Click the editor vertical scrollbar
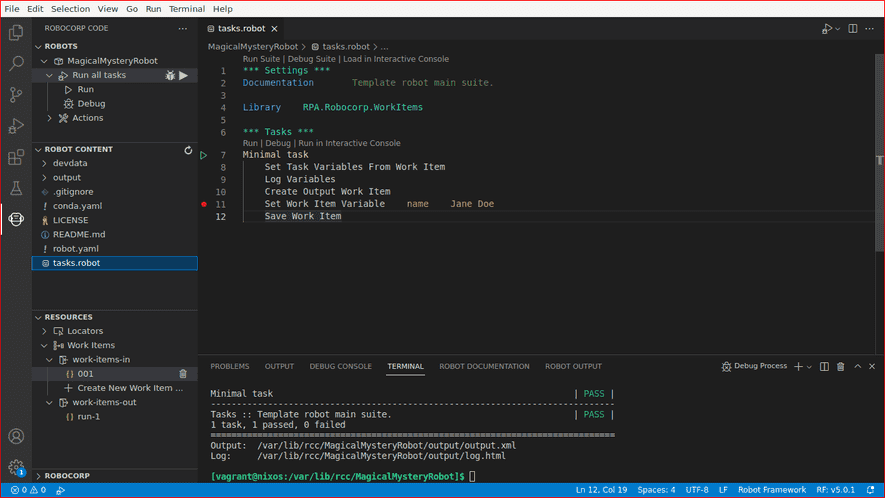Image resolution: width=885 pixels, height=498 pixels. tap(879, 153)
